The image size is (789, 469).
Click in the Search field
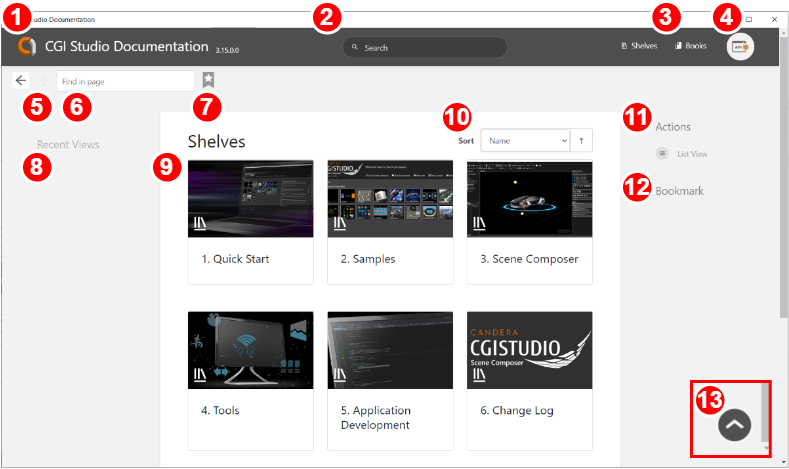tap(425, 47)
